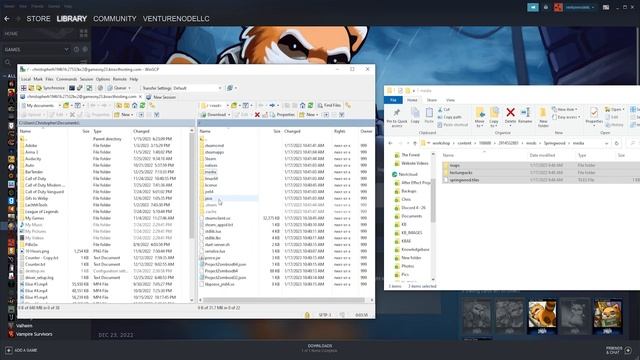Select the Adobe folder in local panel
The image size is (640, 360).
click(x=31, y=146)
